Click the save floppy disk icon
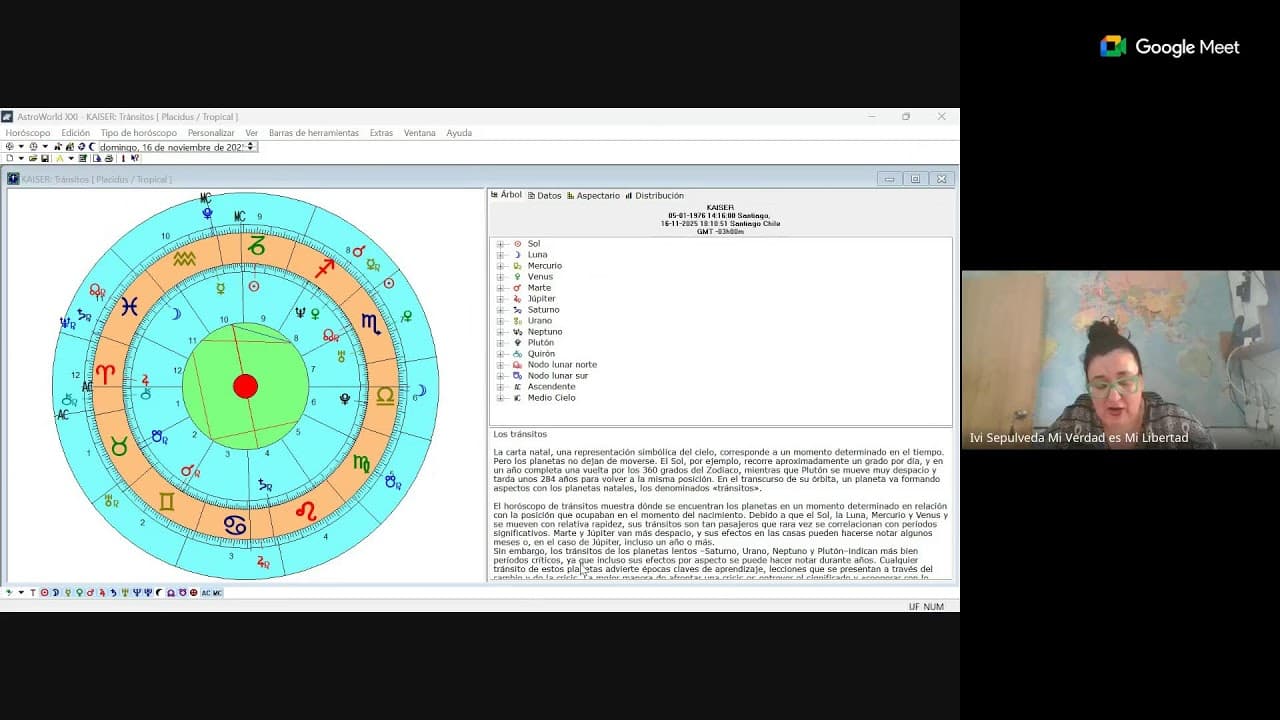1280x720 pixels. click(x=45, y=158)
